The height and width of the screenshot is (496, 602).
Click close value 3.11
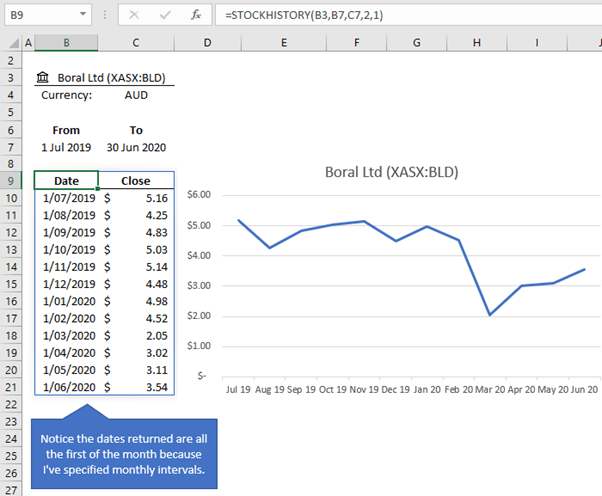point(136,370)
